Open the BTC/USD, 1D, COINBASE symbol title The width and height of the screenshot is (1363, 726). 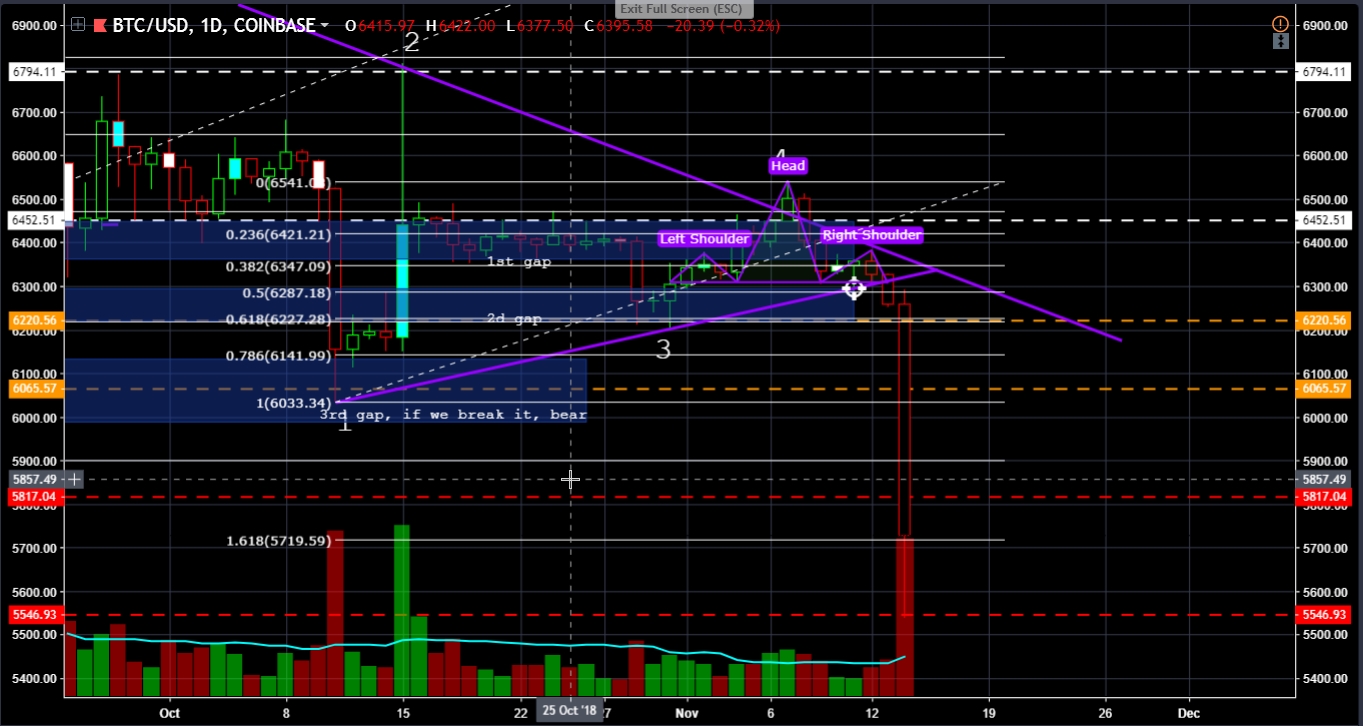coord(214,26)
